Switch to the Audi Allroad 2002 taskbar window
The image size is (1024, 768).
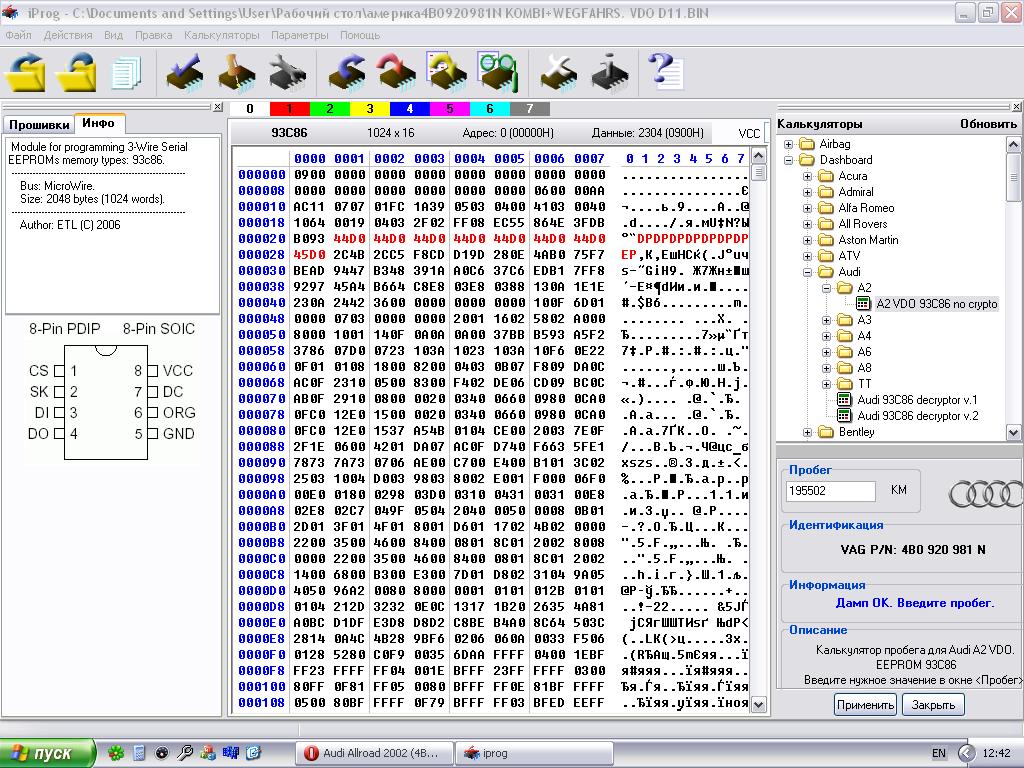click(374, 753)
